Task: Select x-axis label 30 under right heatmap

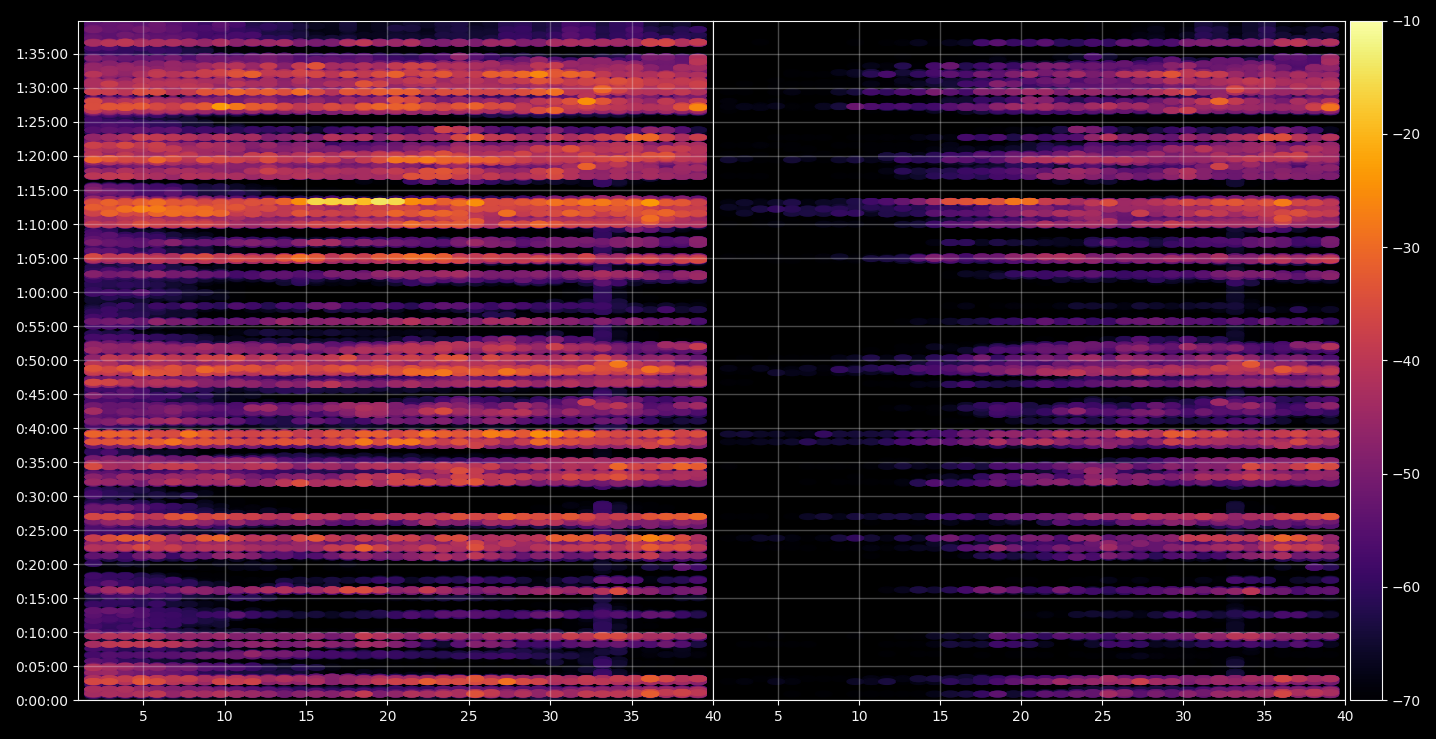Action: [1183, 716]
